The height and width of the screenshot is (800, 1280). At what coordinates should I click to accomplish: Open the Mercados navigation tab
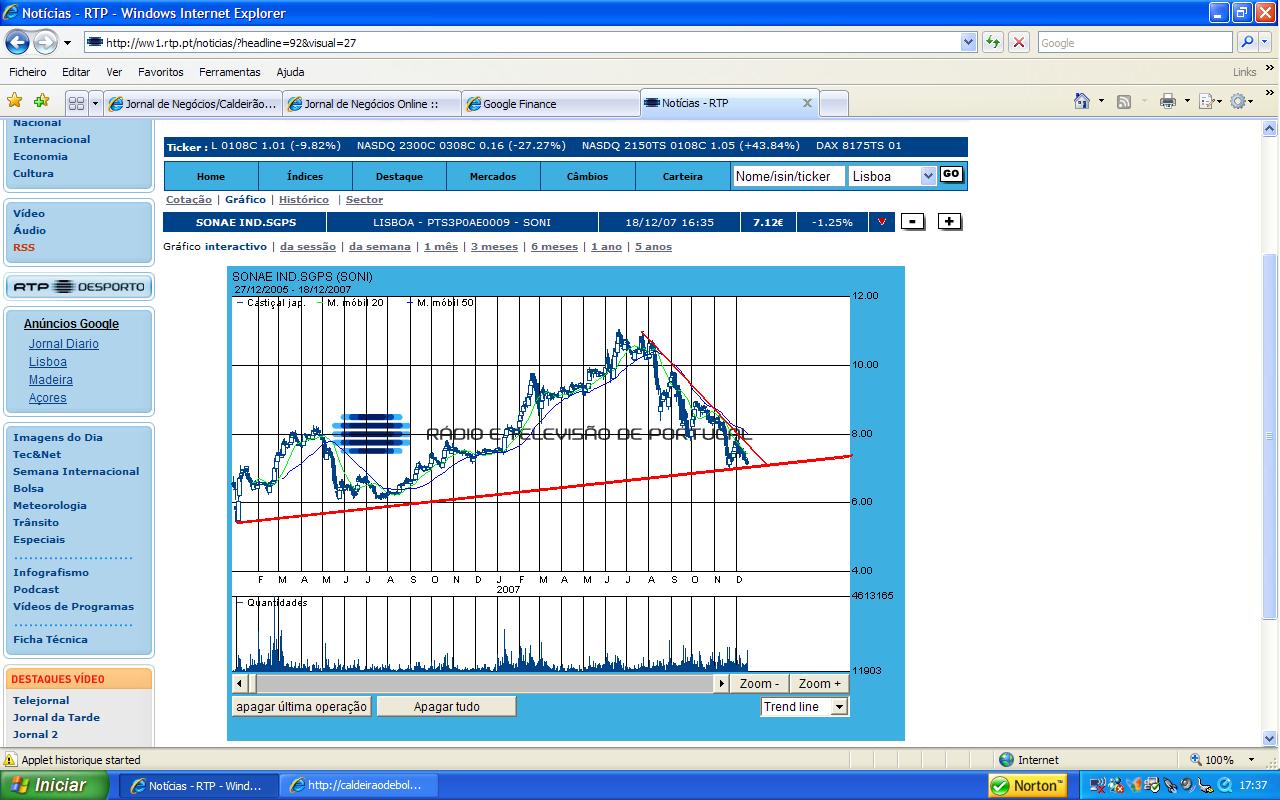pos(493,176)
